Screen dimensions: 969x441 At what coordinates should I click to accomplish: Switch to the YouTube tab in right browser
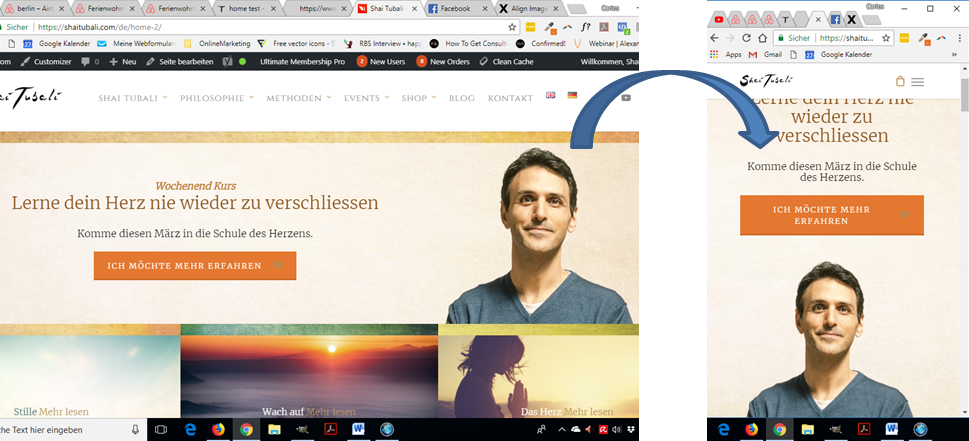719,19
